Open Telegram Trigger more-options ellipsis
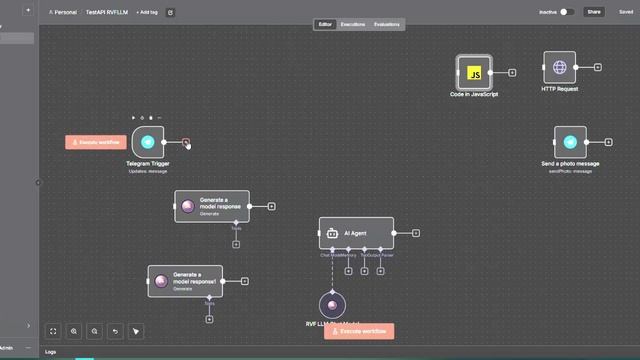Image resolution: width=640 pixels, height=360 pixels. click(160, 118)
